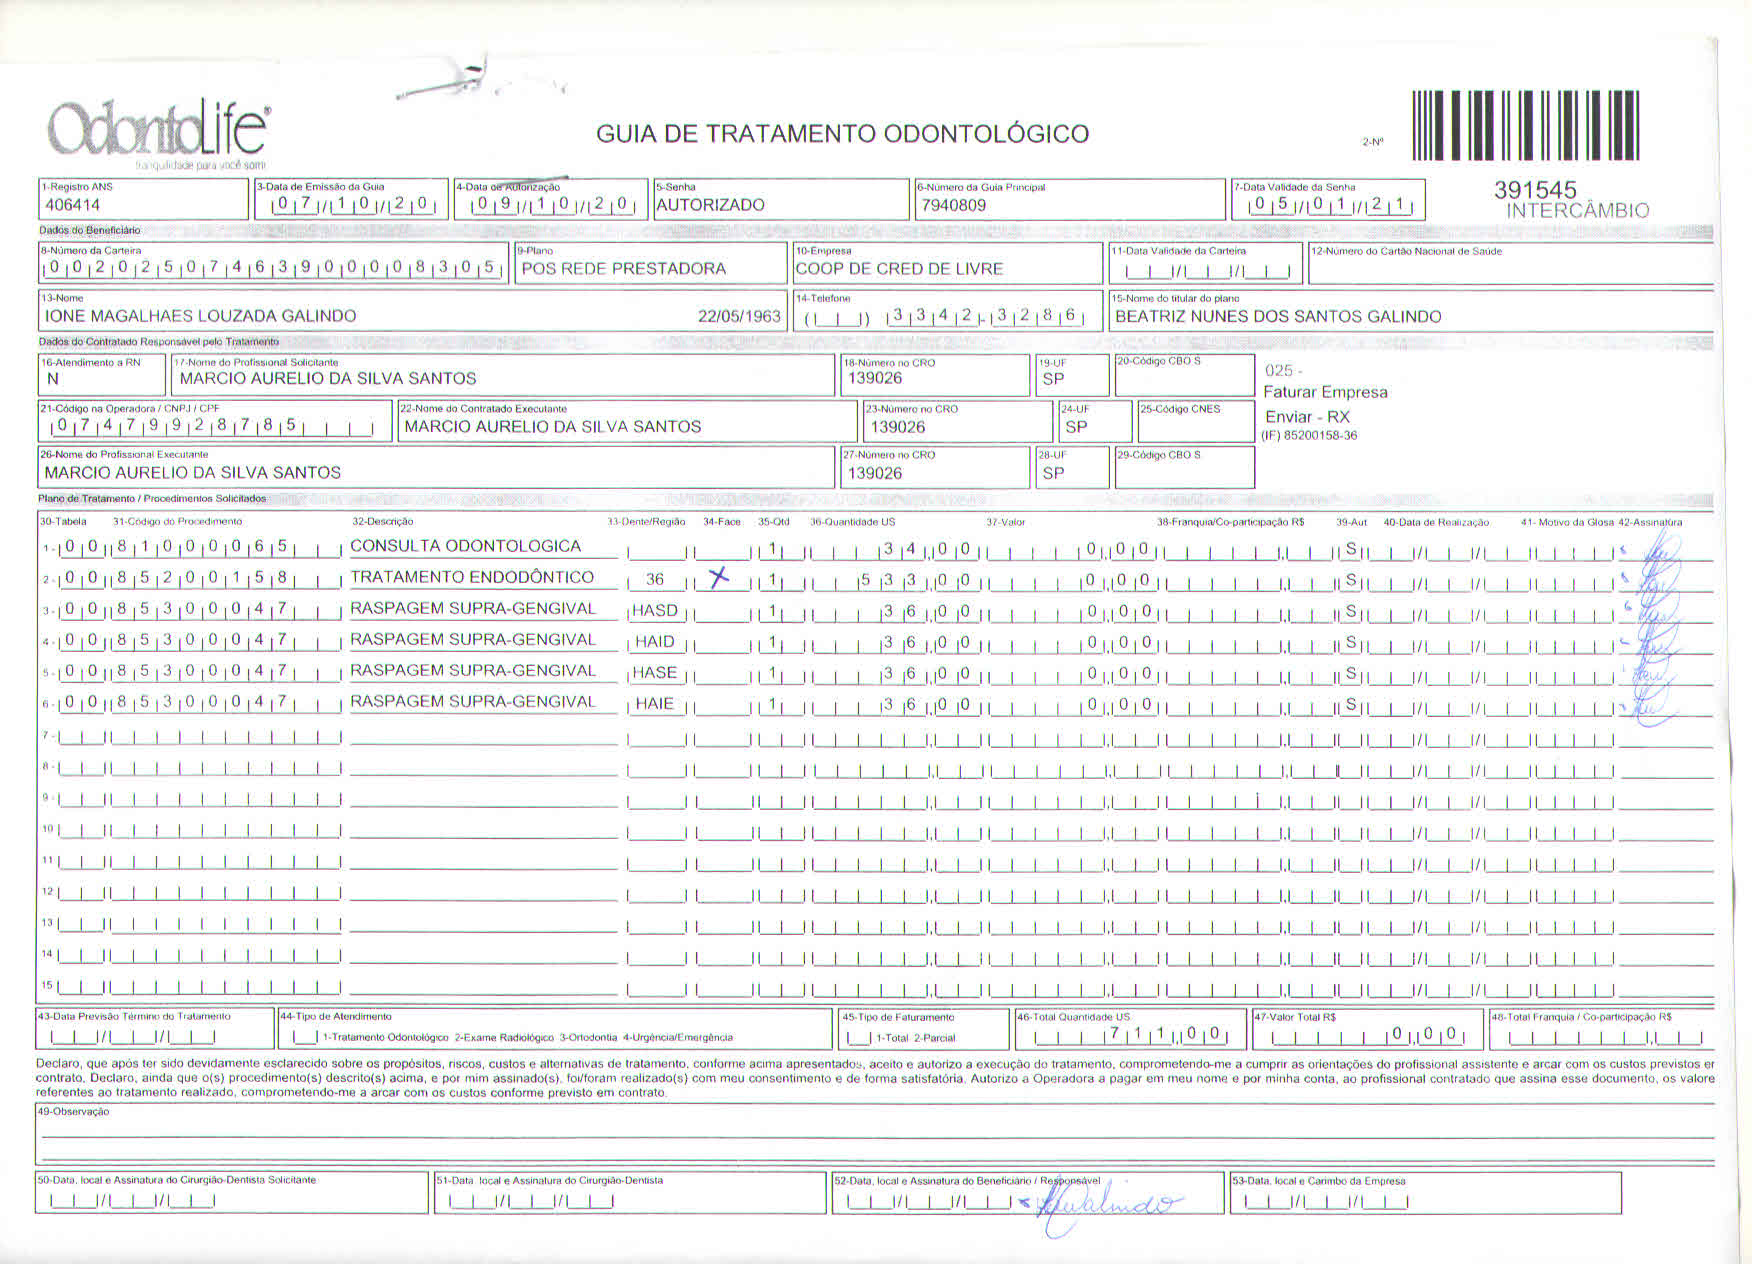Select the SP value in field 28-UF
Image resolution: width=1752 pixels, height=1264 pixels.
point(1053,473)
